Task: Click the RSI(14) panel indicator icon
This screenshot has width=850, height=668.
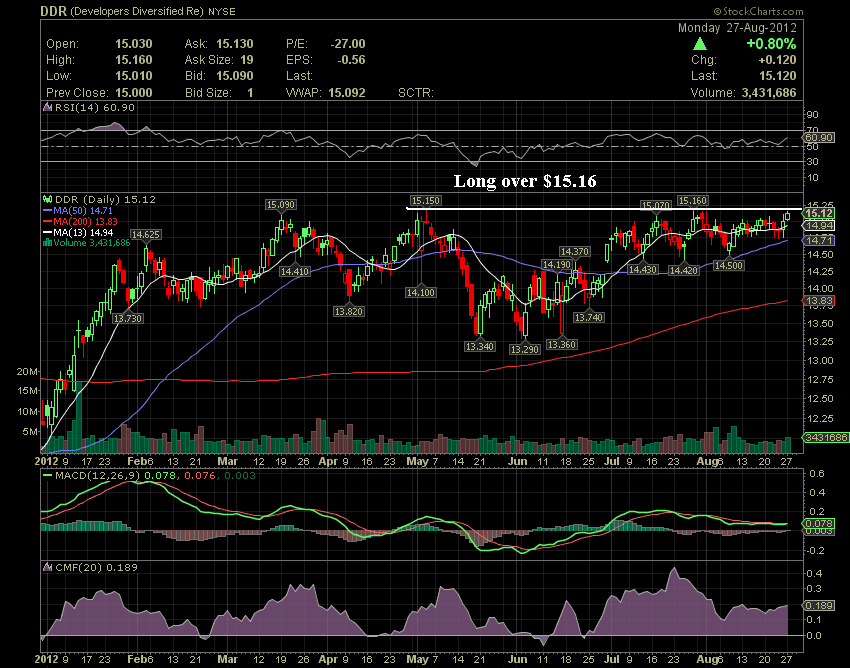Action: [x=48, y=107]
